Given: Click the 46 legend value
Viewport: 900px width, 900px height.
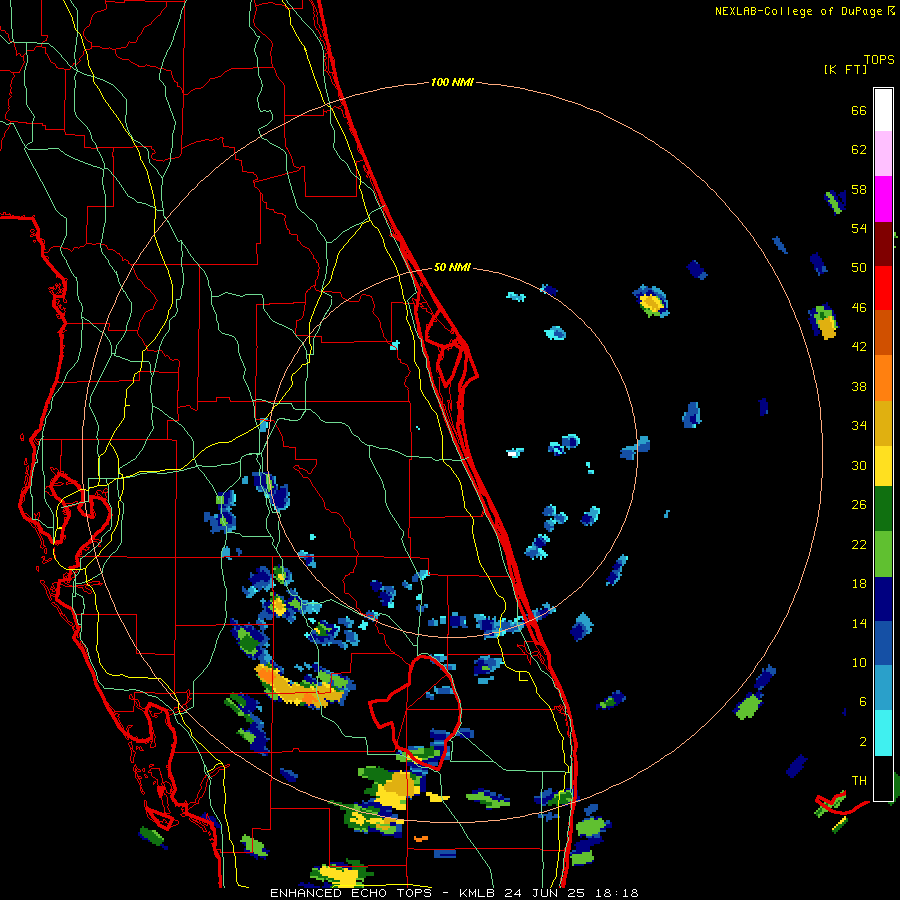Looking at the screenshot, I should point(859,308).
